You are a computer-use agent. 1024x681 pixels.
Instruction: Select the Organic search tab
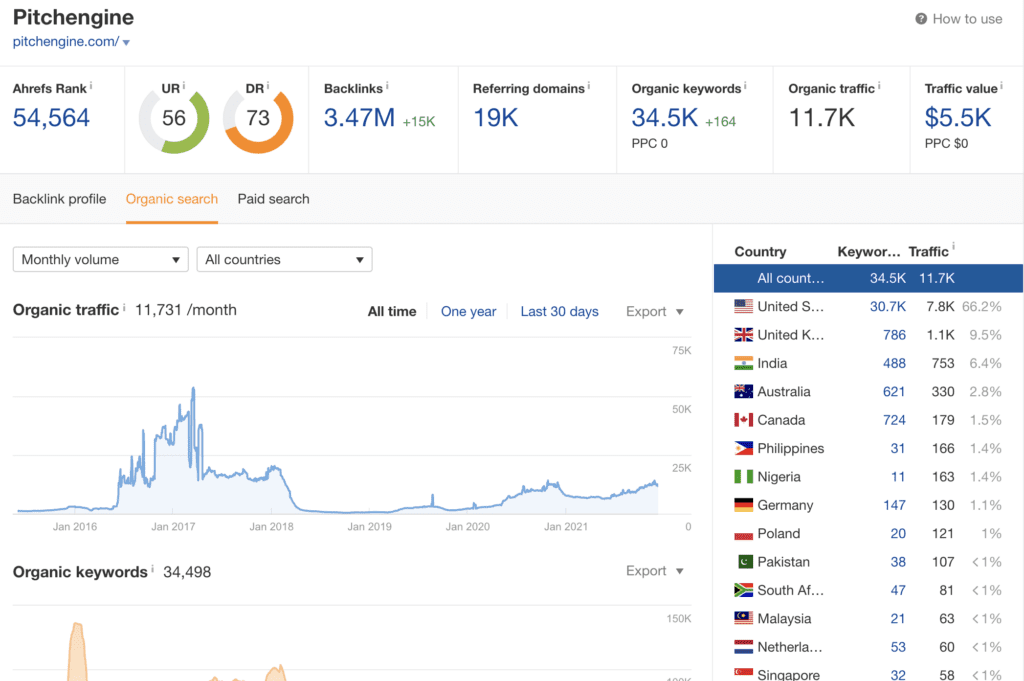point(172,199)
